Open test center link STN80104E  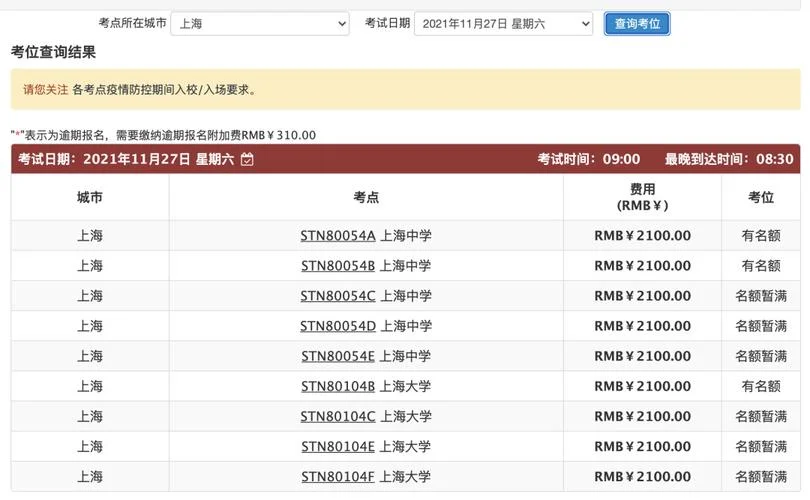(x=338, y=446)
